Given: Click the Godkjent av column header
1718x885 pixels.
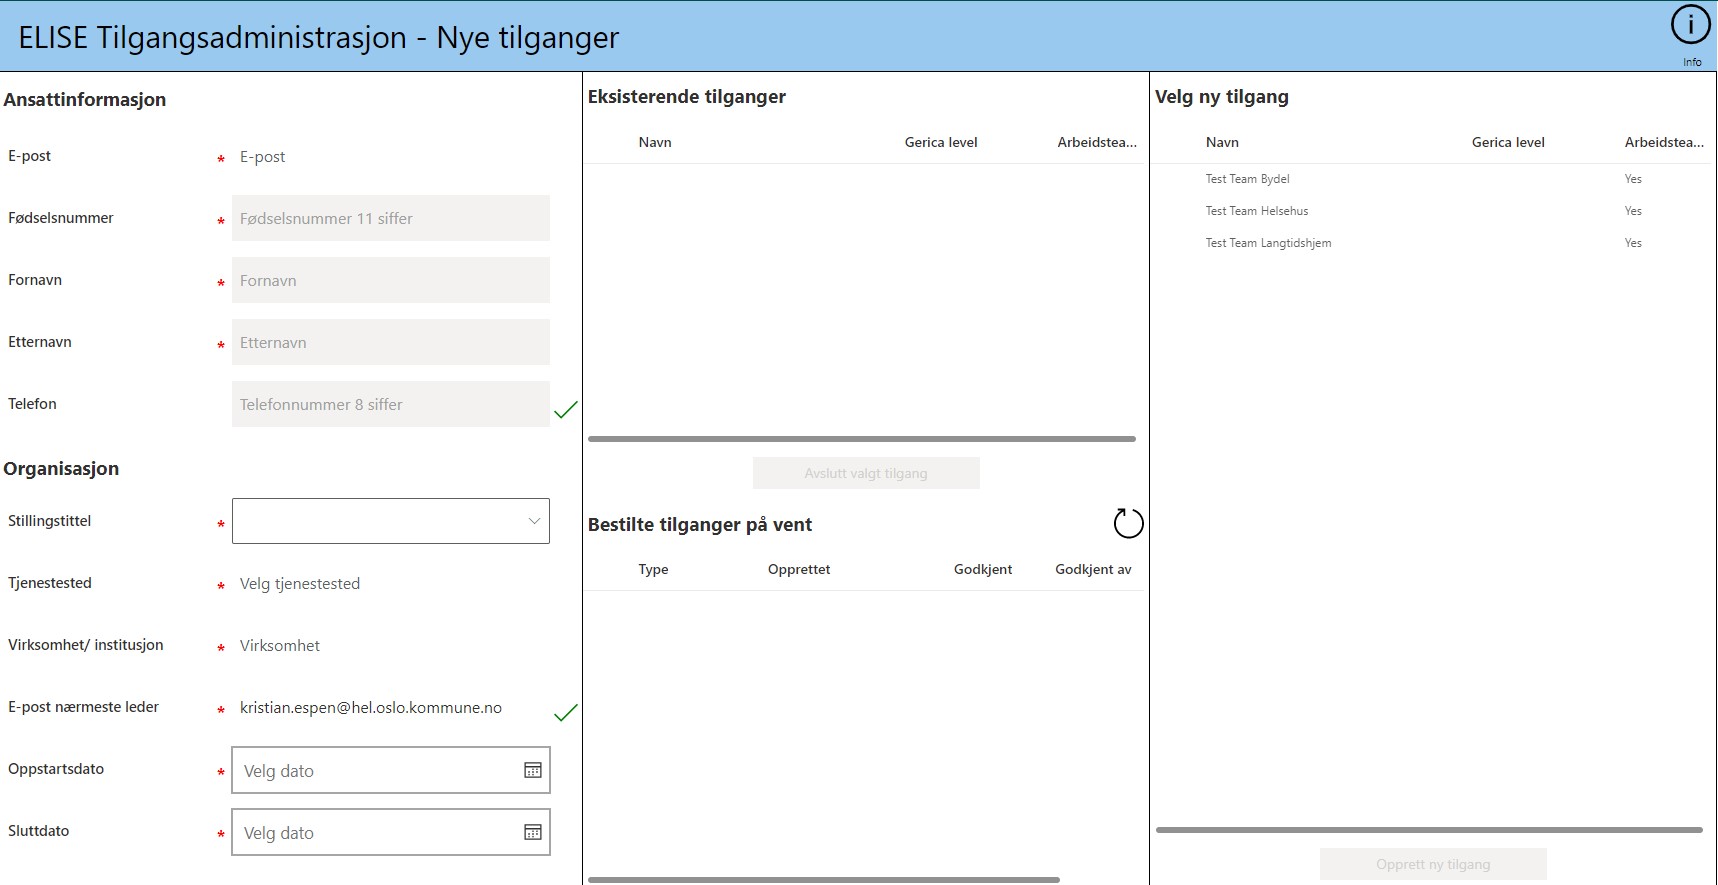Looking at the screenshot, I should point(1093,569).
